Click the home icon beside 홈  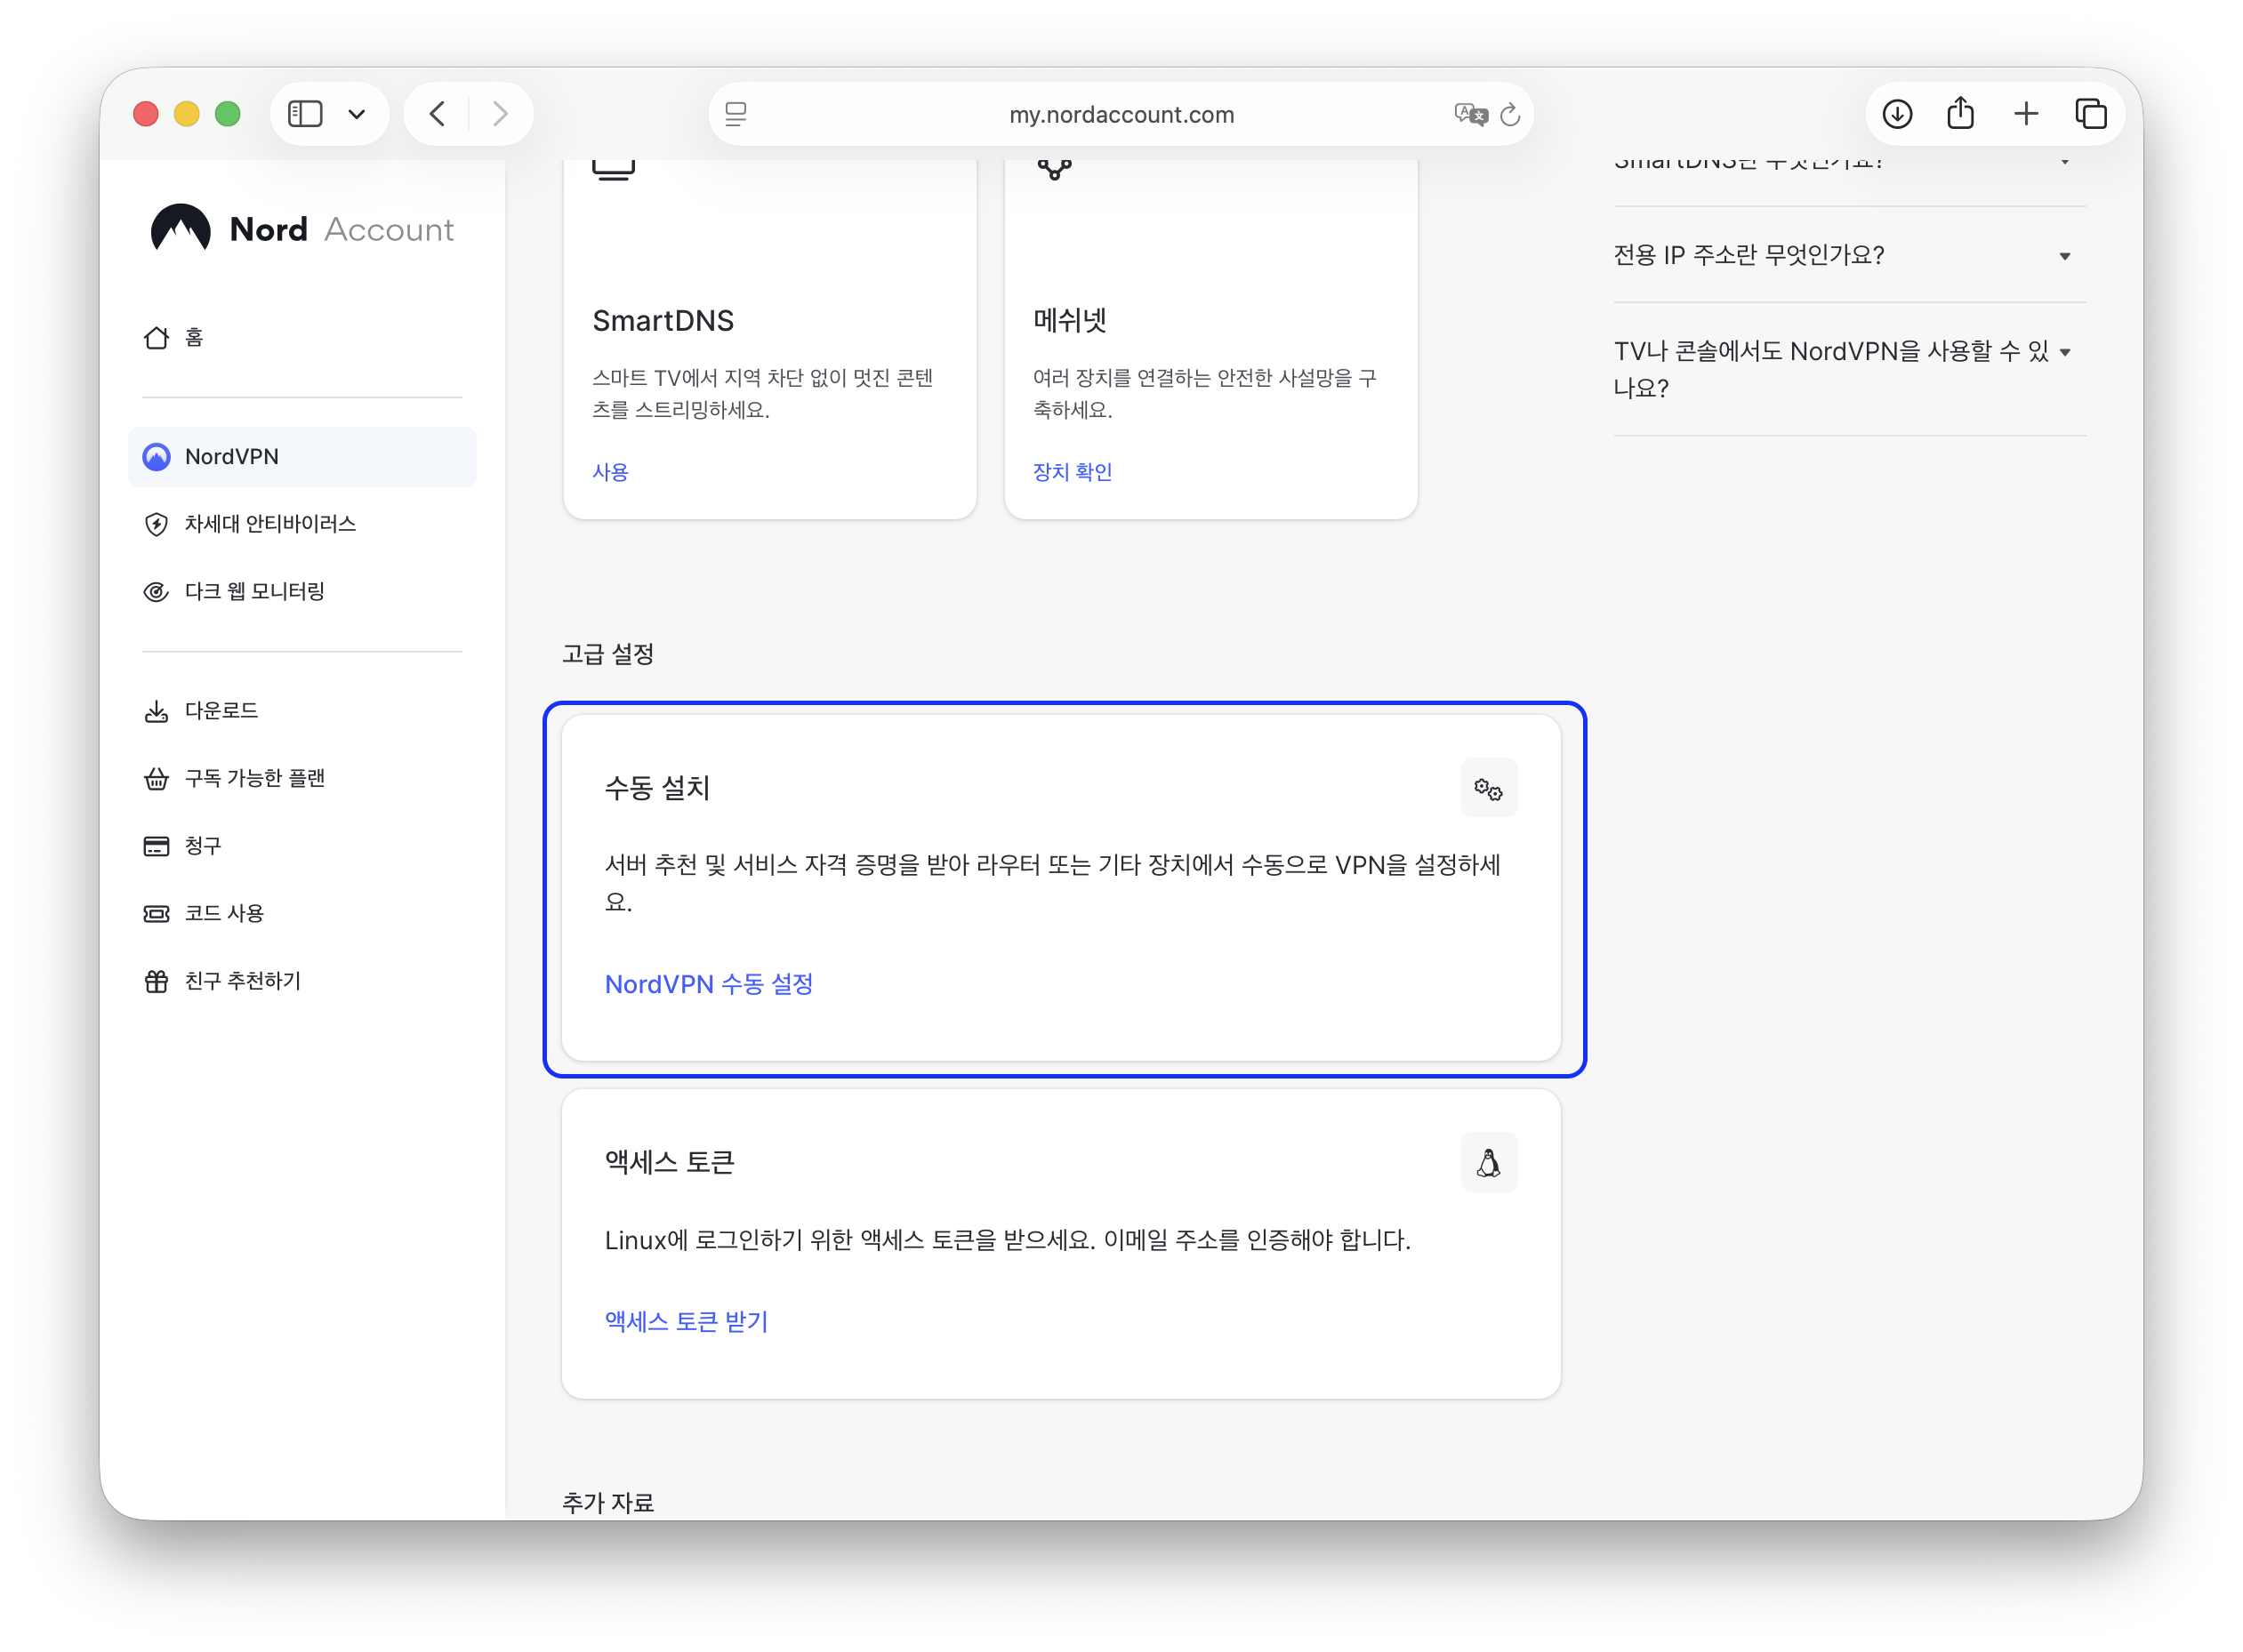pos(156,338)
